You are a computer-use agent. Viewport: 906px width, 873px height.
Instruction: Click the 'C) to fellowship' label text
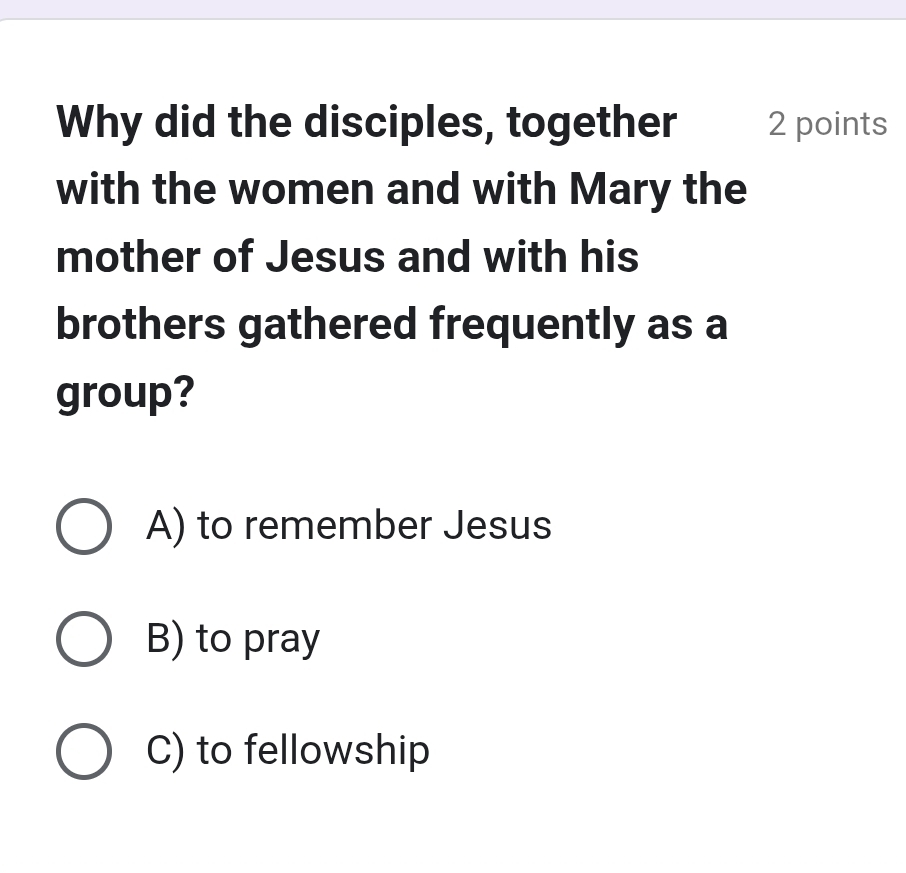[x=287, y=750]
